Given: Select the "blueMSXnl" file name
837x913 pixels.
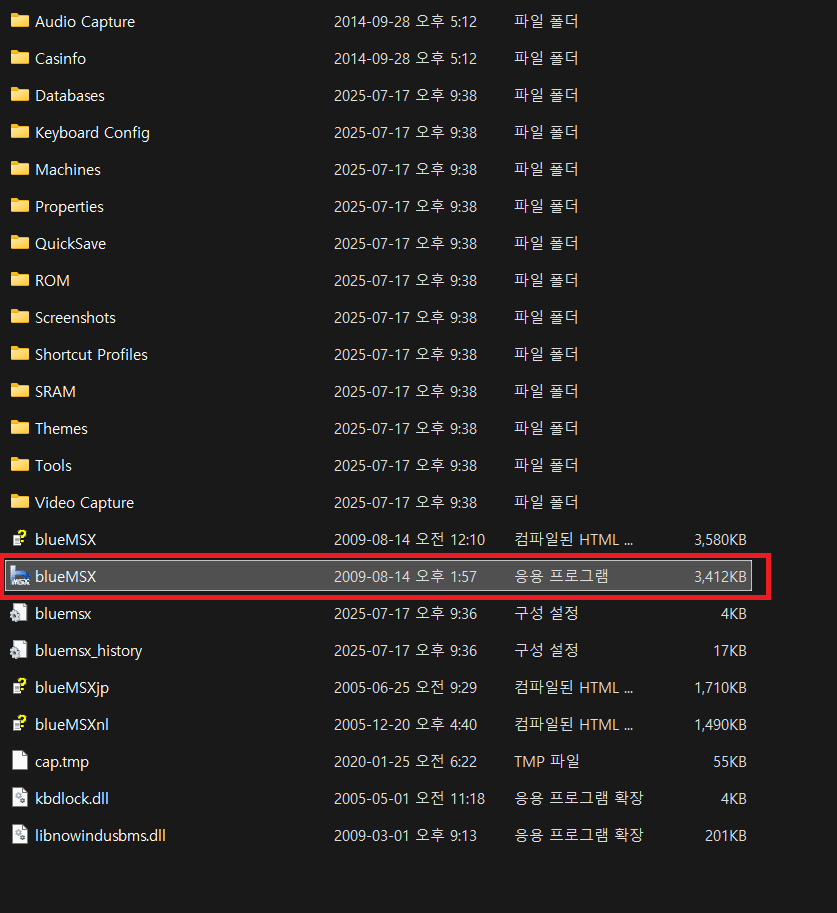Looking at the screenshot, I should (72, 724).
